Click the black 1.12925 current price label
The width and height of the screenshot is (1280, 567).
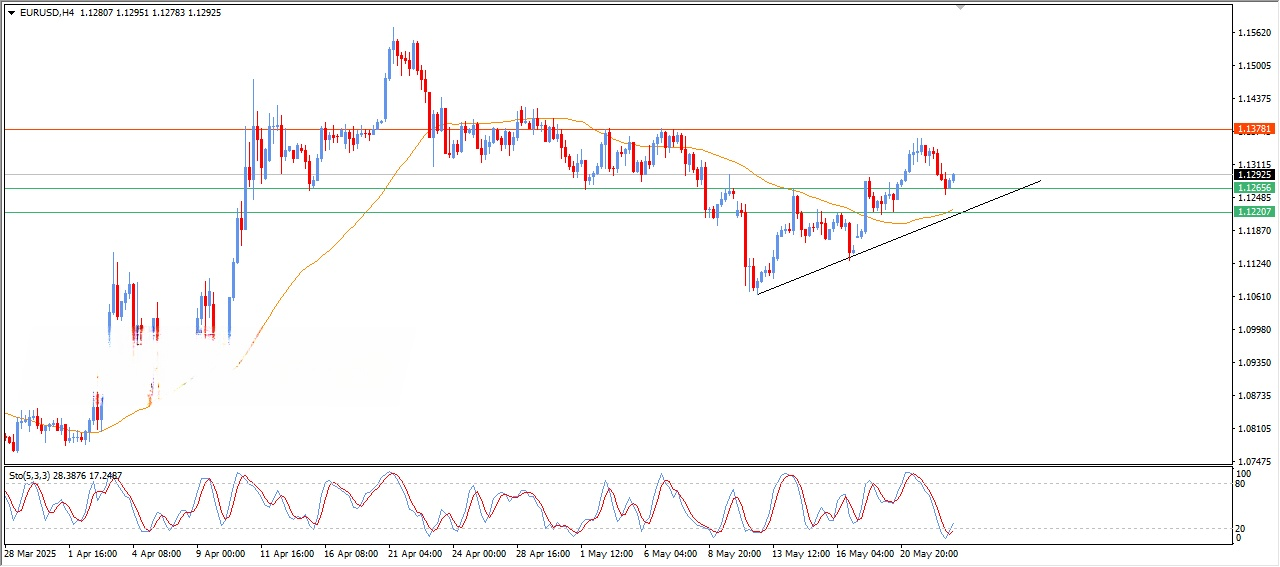(1254, 175)
